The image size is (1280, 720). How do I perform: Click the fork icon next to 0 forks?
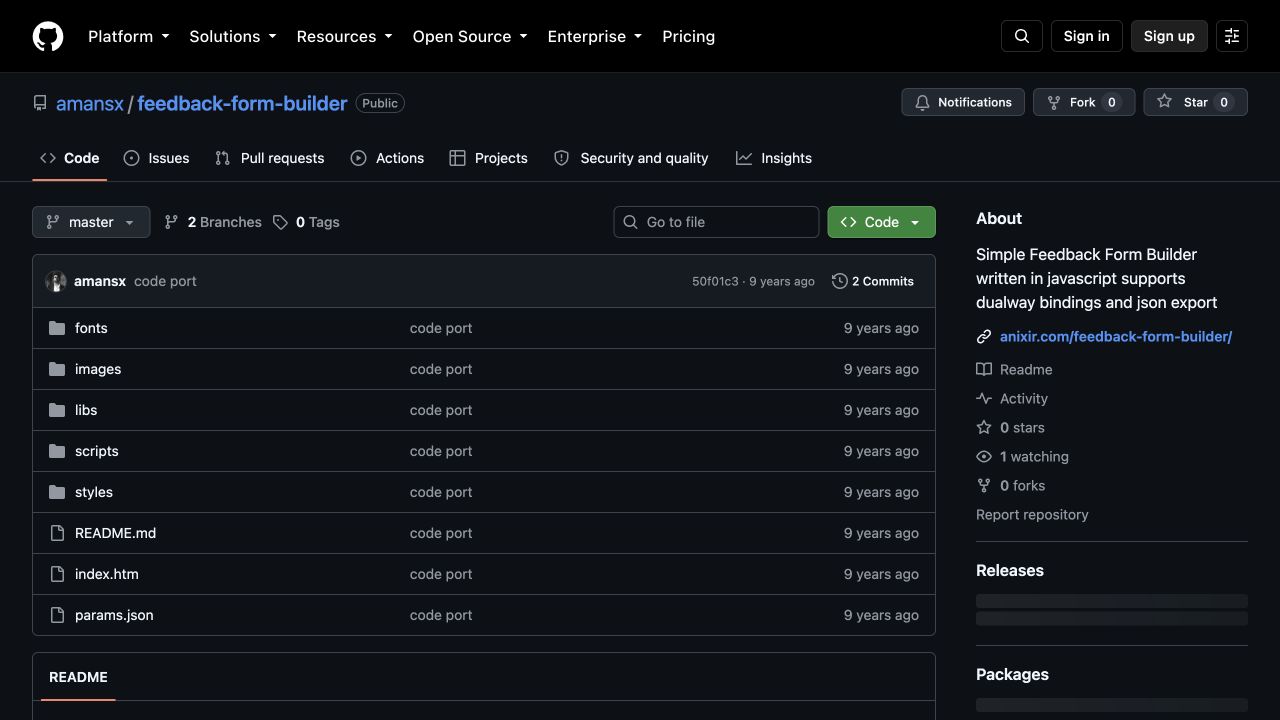click(984, 485)
